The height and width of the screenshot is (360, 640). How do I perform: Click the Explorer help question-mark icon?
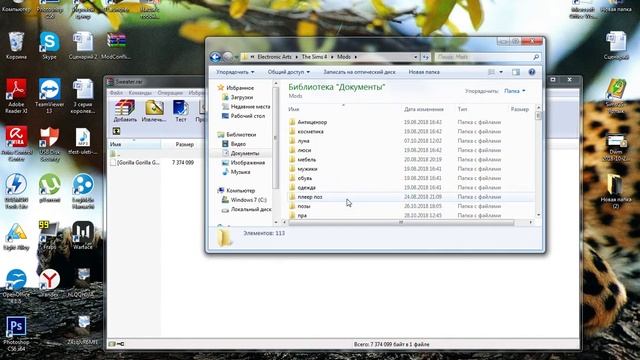531,72
